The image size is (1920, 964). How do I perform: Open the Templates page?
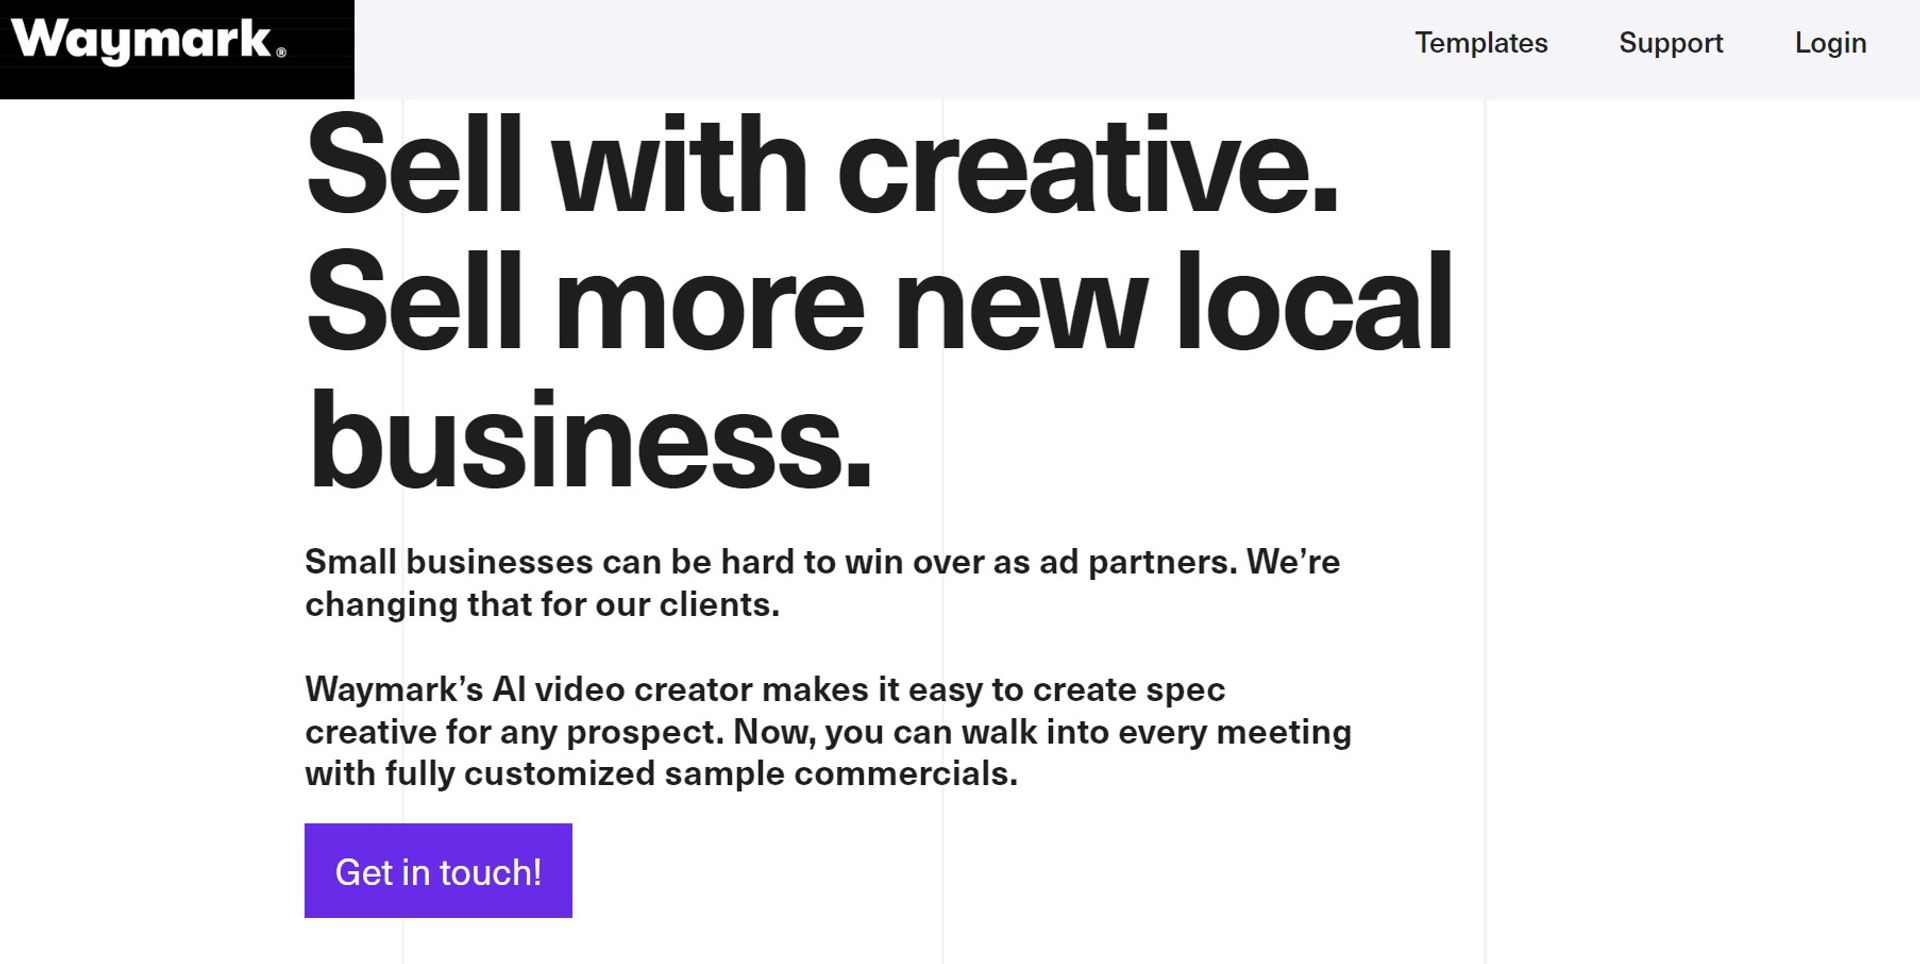coord(1480,43)
